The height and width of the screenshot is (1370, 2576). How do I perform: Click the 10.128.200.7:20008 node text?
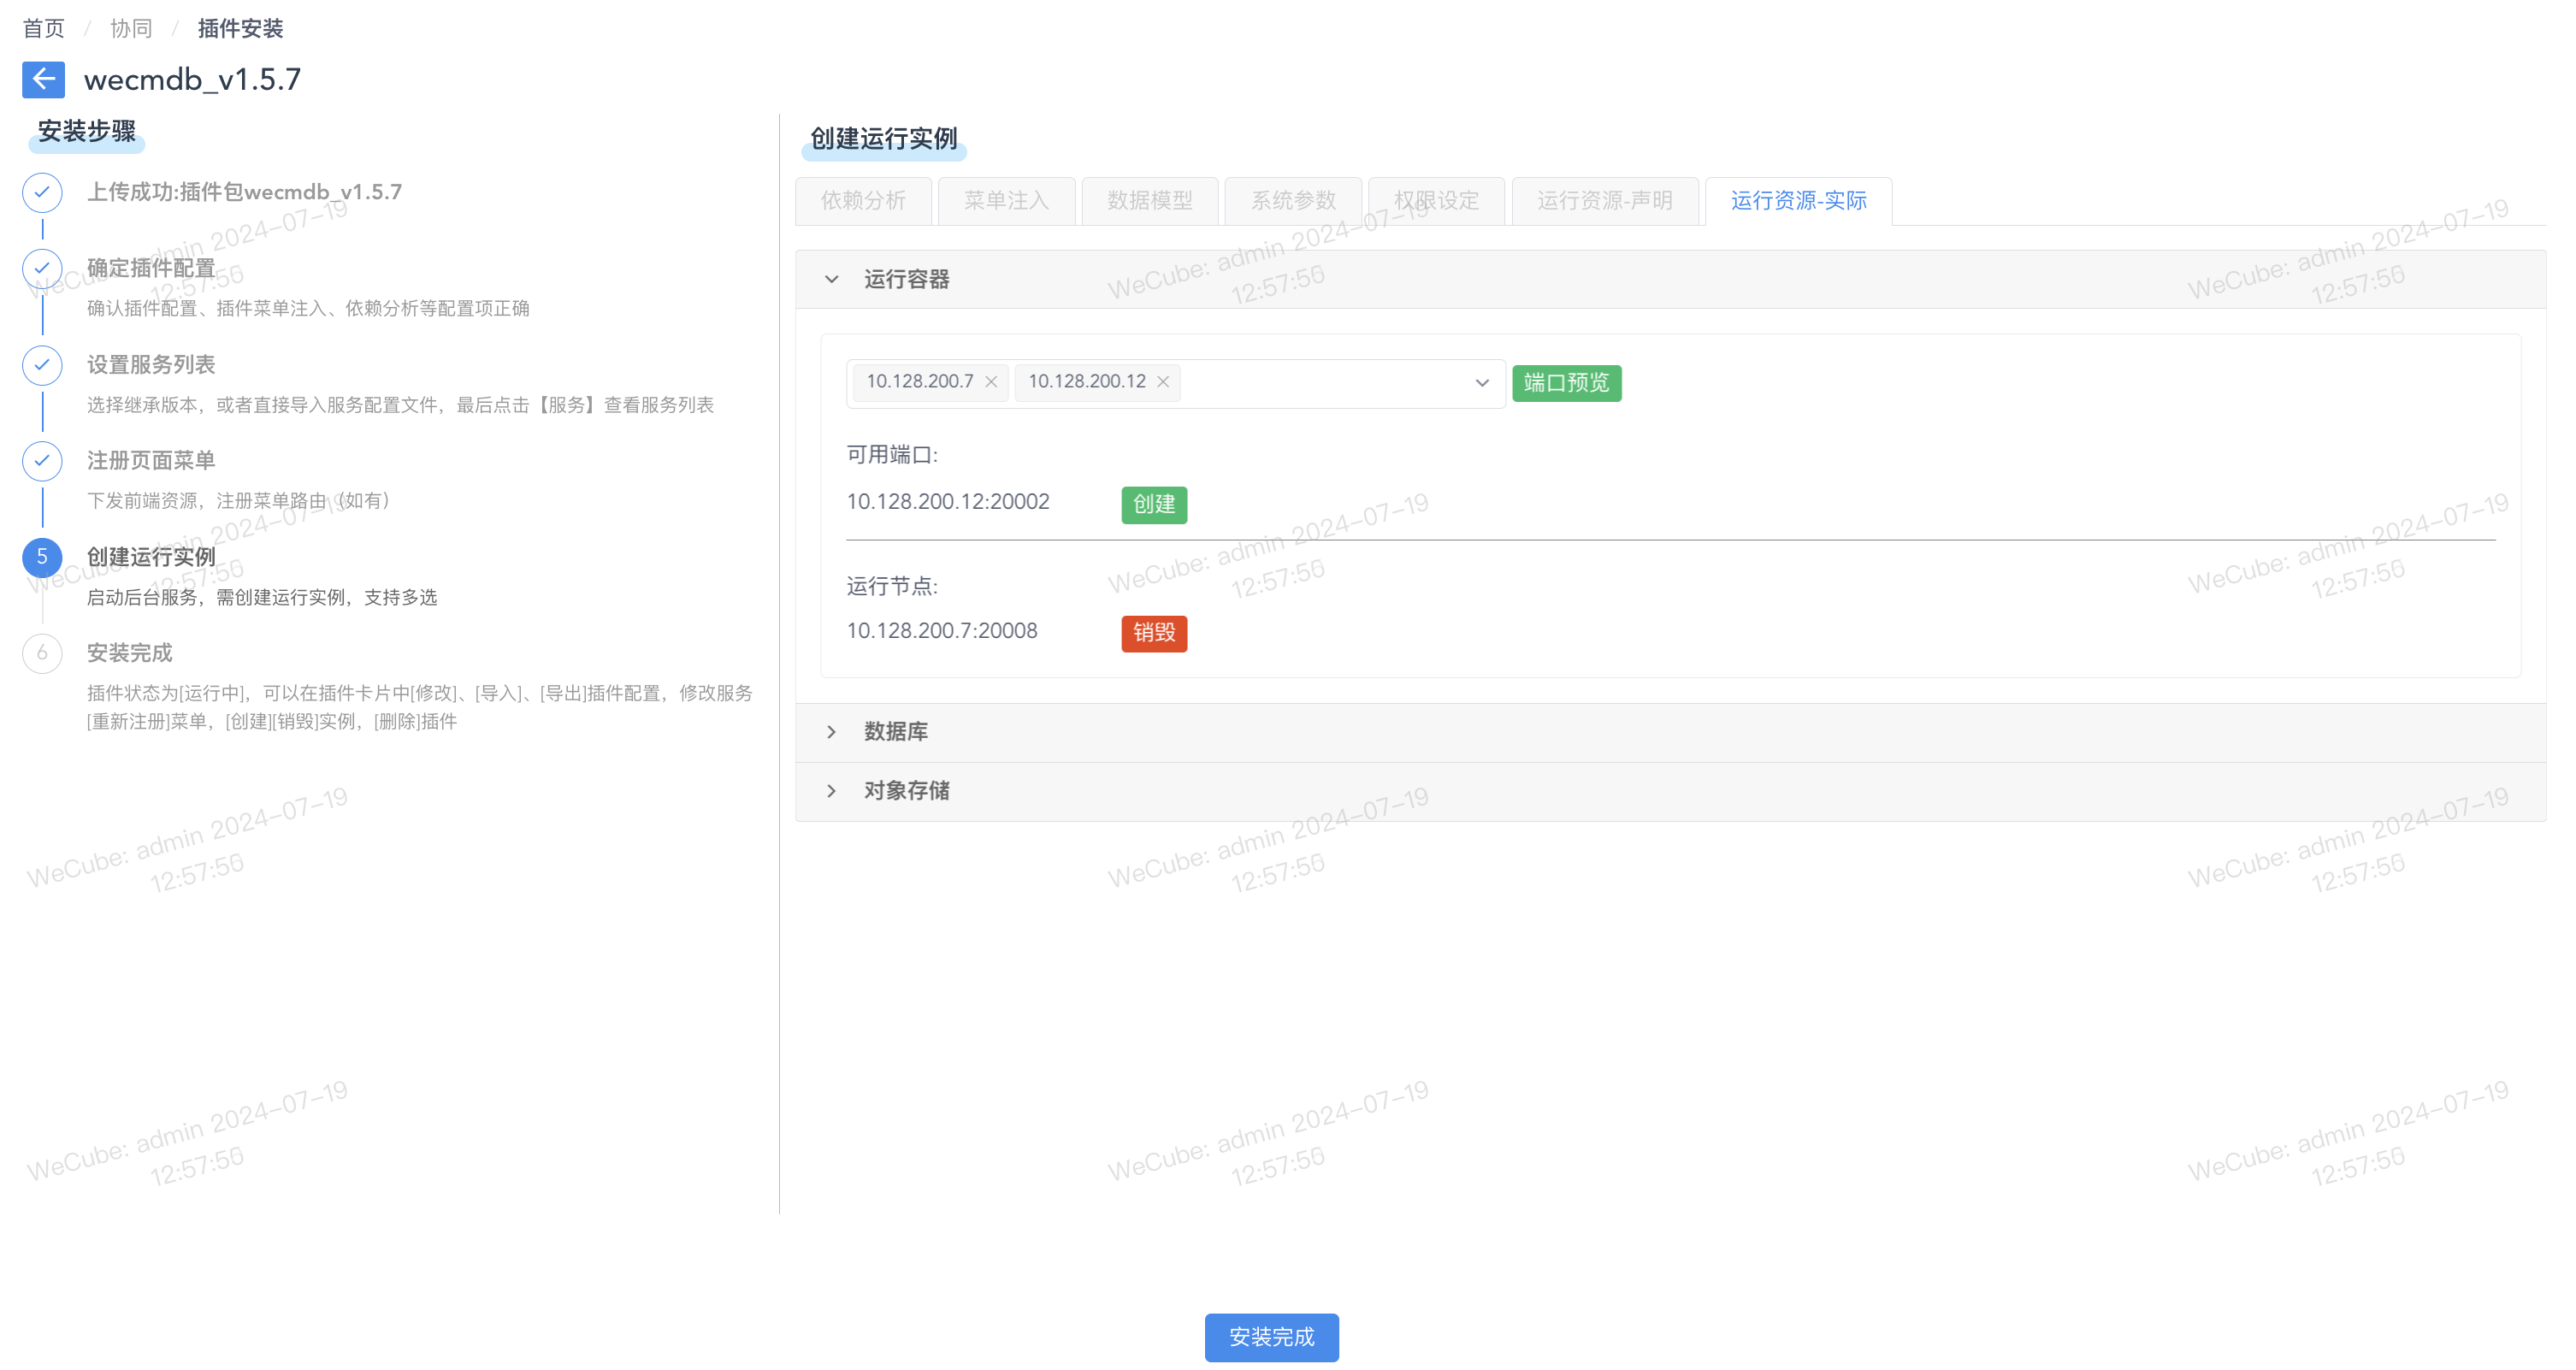[x=942, y=631]
